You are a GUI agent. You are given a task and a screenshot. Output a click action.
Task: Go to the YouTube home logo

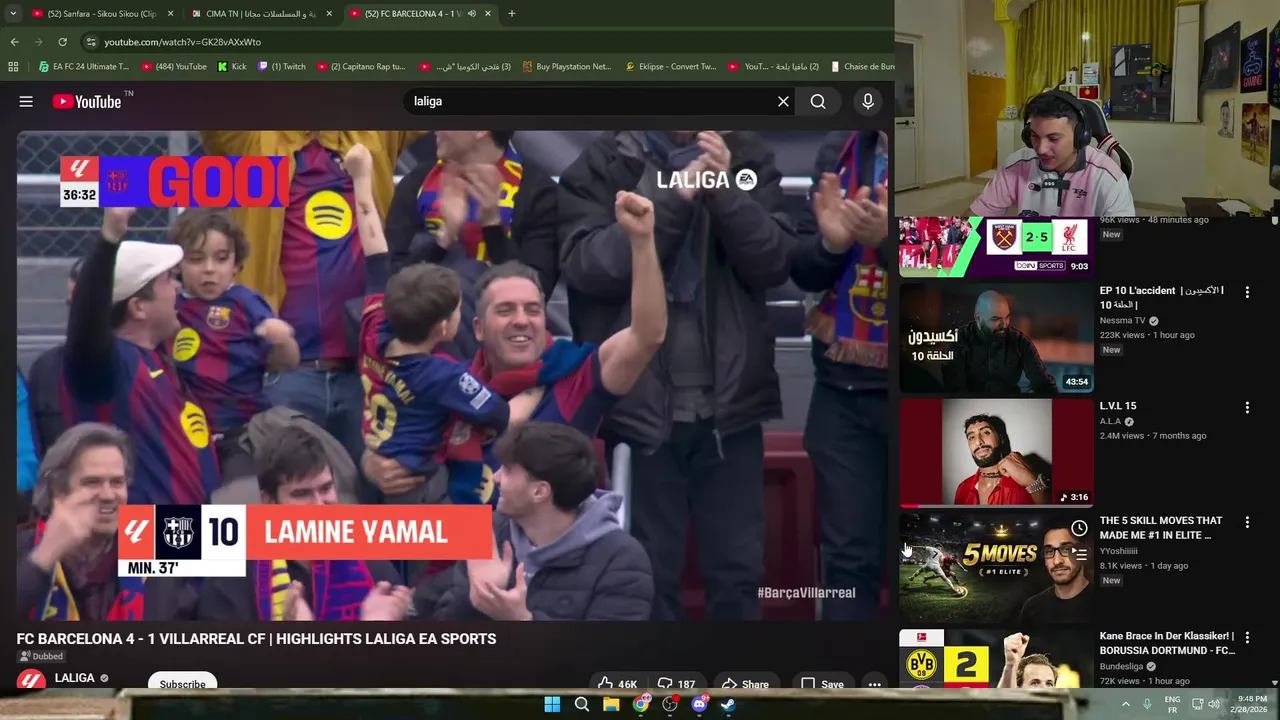click(x=86, y=101)
